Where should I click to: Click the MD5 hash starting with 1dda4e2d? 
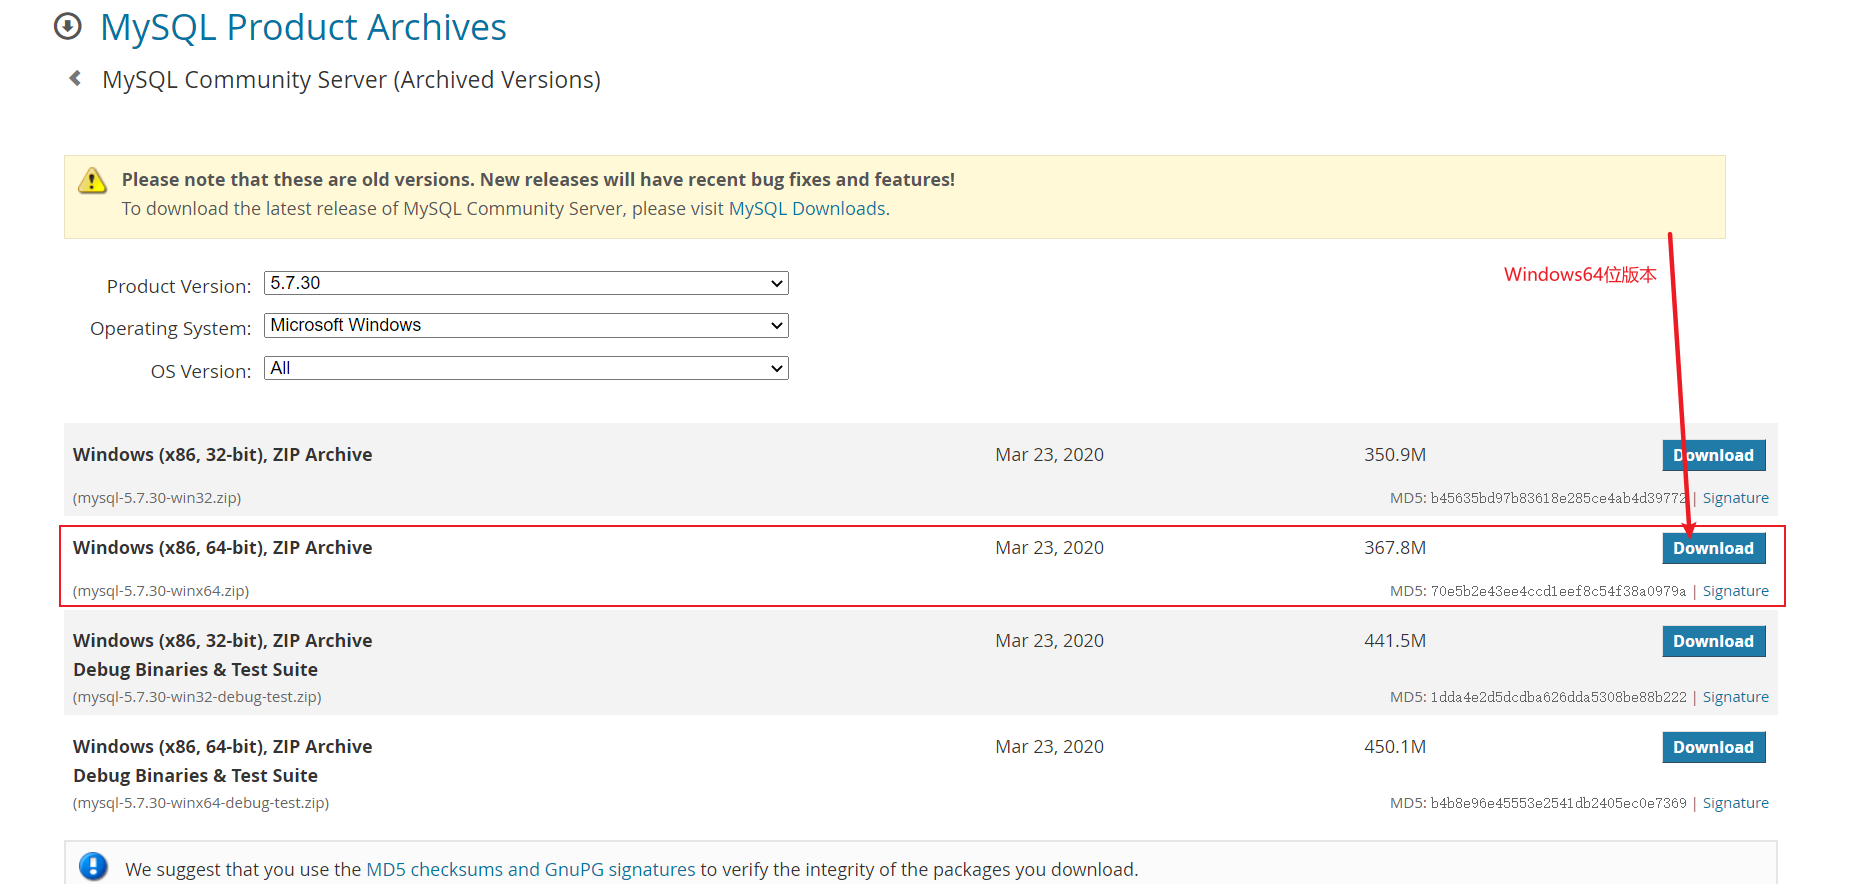tap(1558, 697)
